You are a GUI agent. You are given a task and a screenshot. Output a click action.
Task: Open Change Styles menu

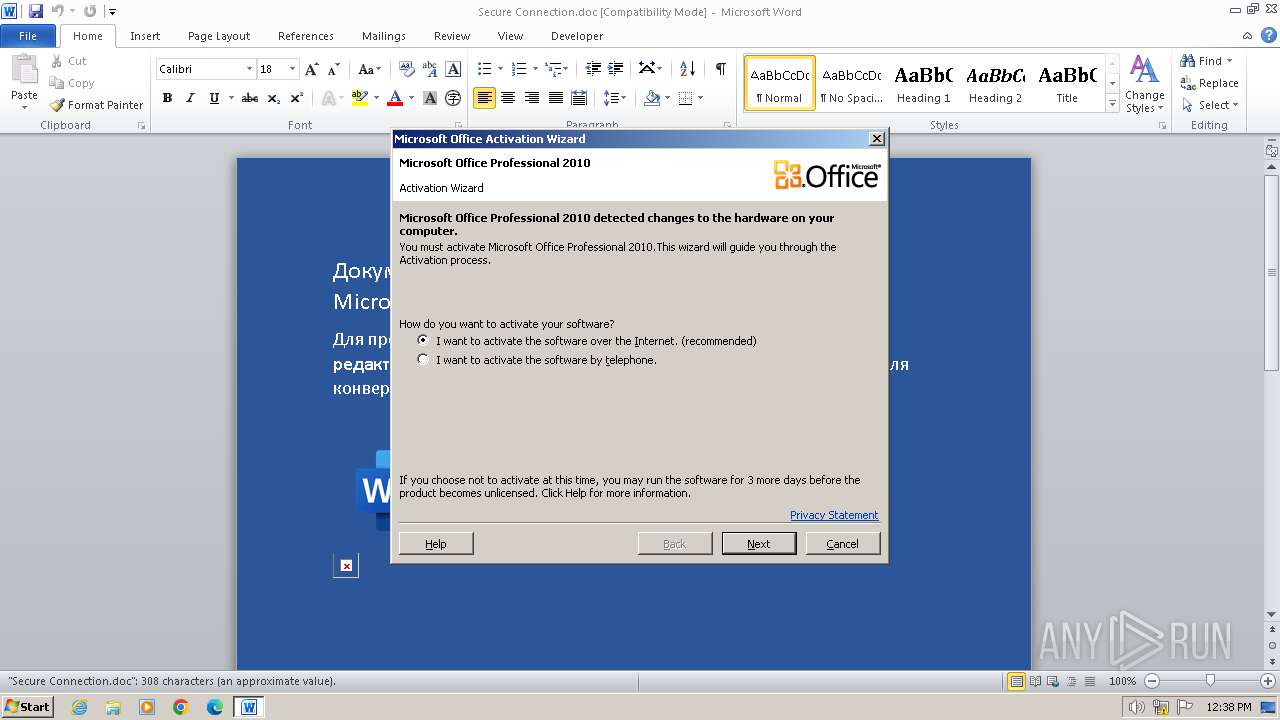click(1145, 84)
